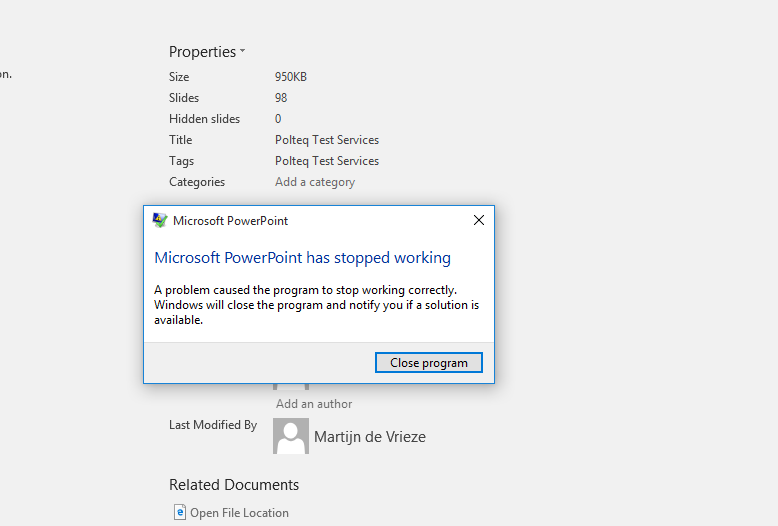Image resolution: width=778 pixels, height=526 pixels.
Task: Click the Size value 950KB
Action: 291,77
